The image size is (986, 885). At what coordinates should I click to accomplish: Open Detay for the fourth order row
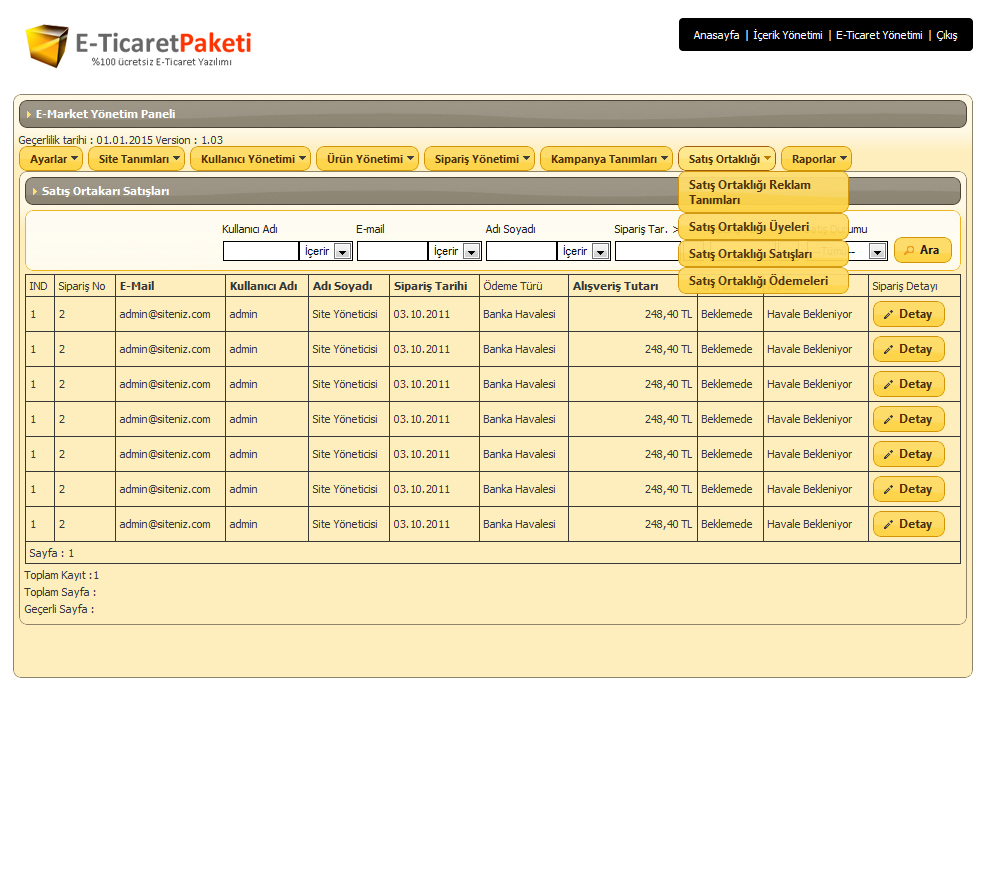(908, 419)
